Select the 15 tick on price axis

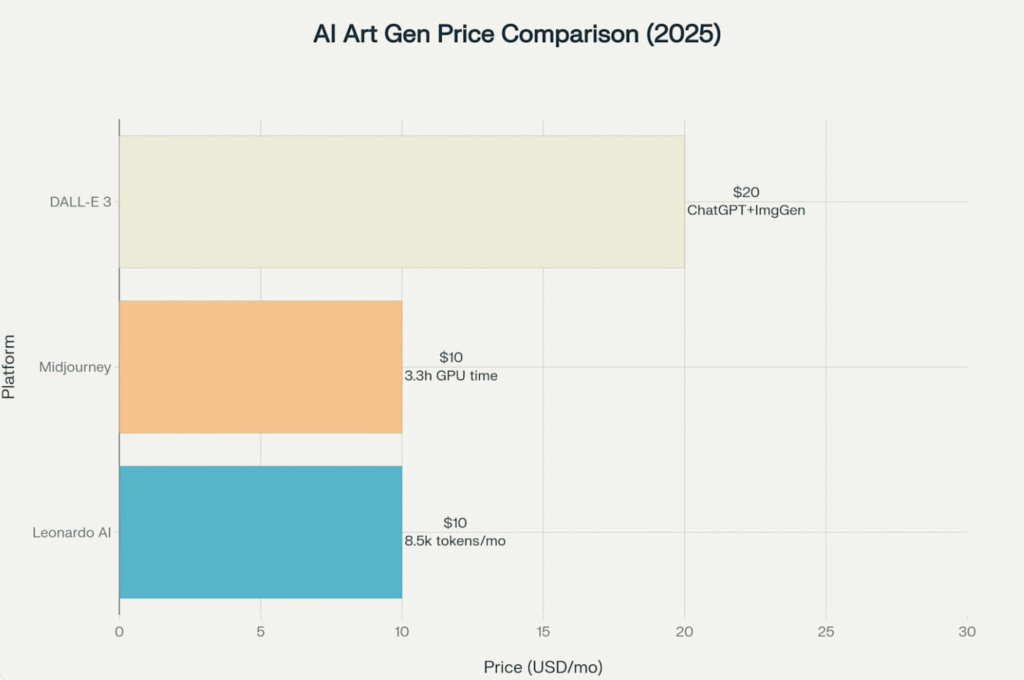coord(543,632)
